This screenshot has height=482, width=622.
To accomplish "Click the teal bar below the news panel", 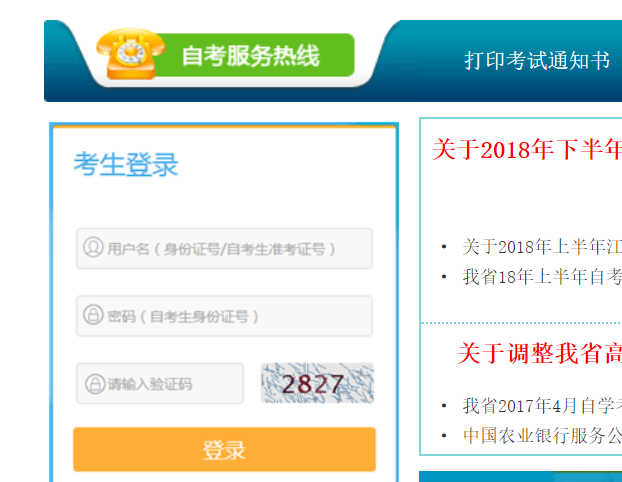I will tap(520, 476).
